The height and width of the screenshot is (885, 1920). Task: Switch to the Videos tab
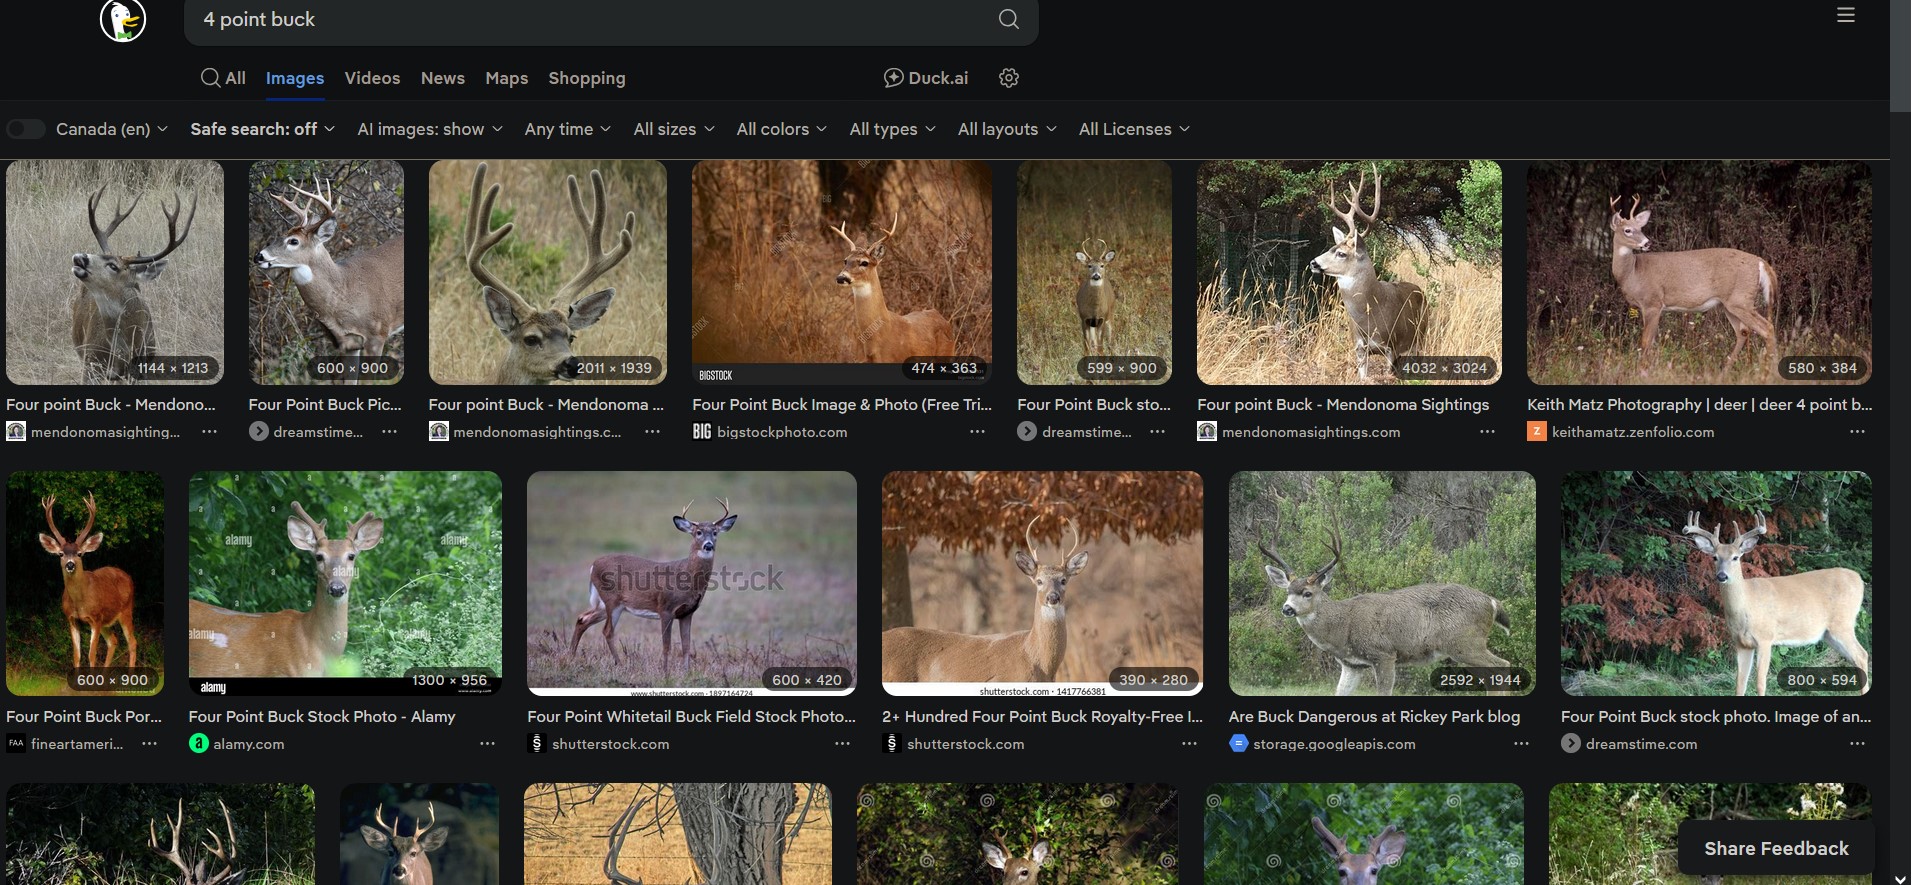(372, 78)
